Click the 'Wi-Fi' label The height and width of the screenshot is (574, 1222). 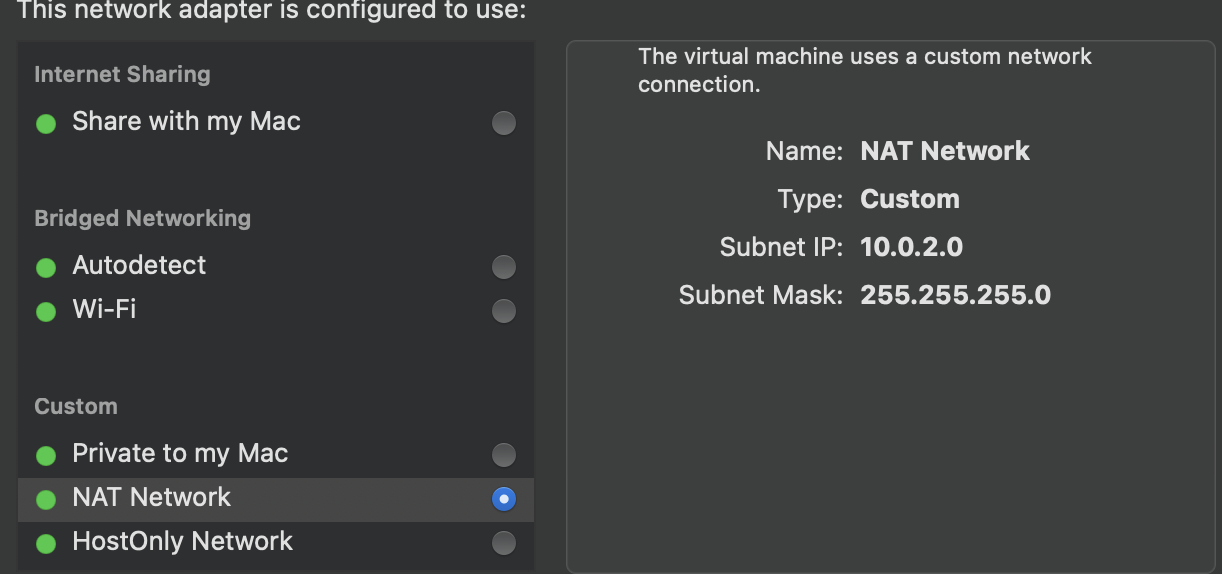[104, 309]
